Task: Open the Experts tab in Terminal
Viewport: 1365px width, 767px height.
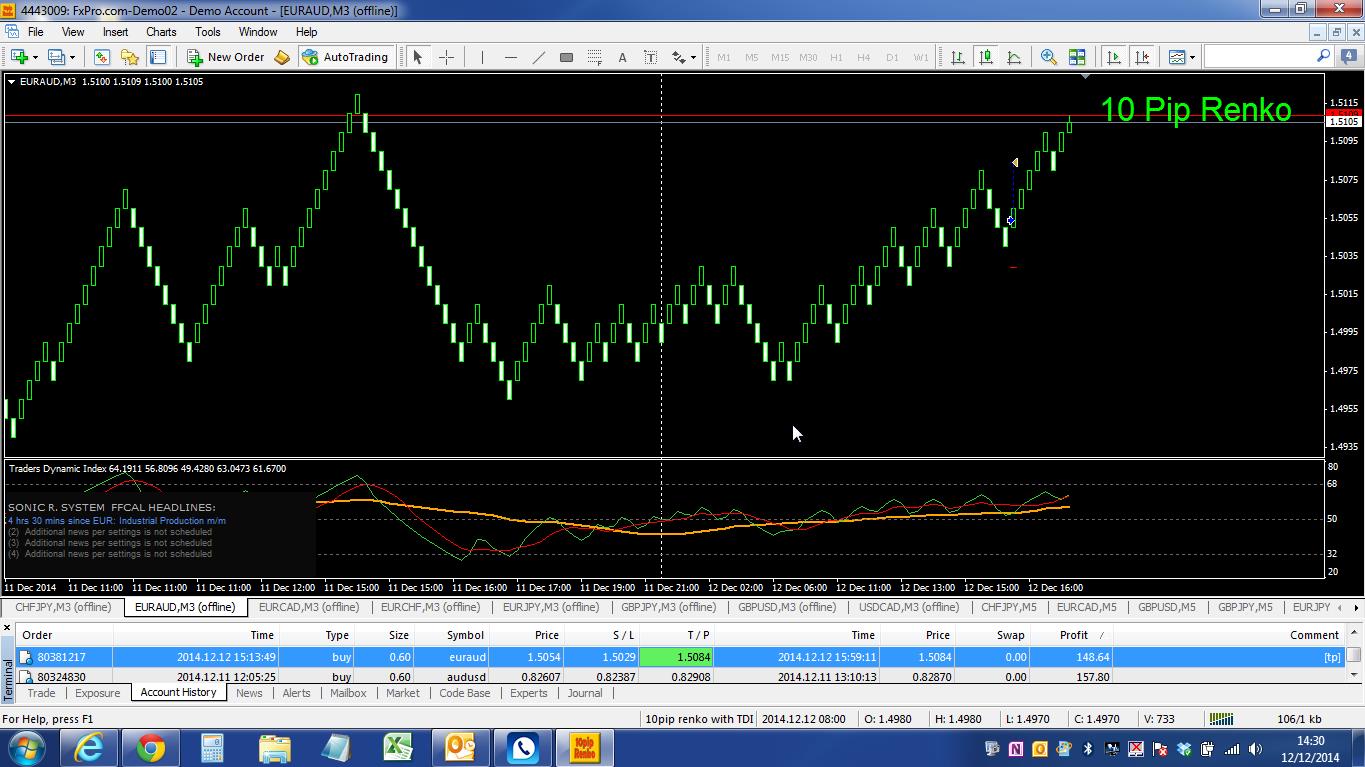Action: click(x=528, y=693)
